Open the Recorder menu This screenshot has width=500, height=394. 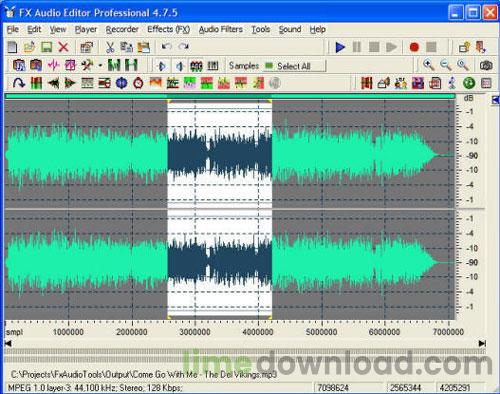click(122, 29)
